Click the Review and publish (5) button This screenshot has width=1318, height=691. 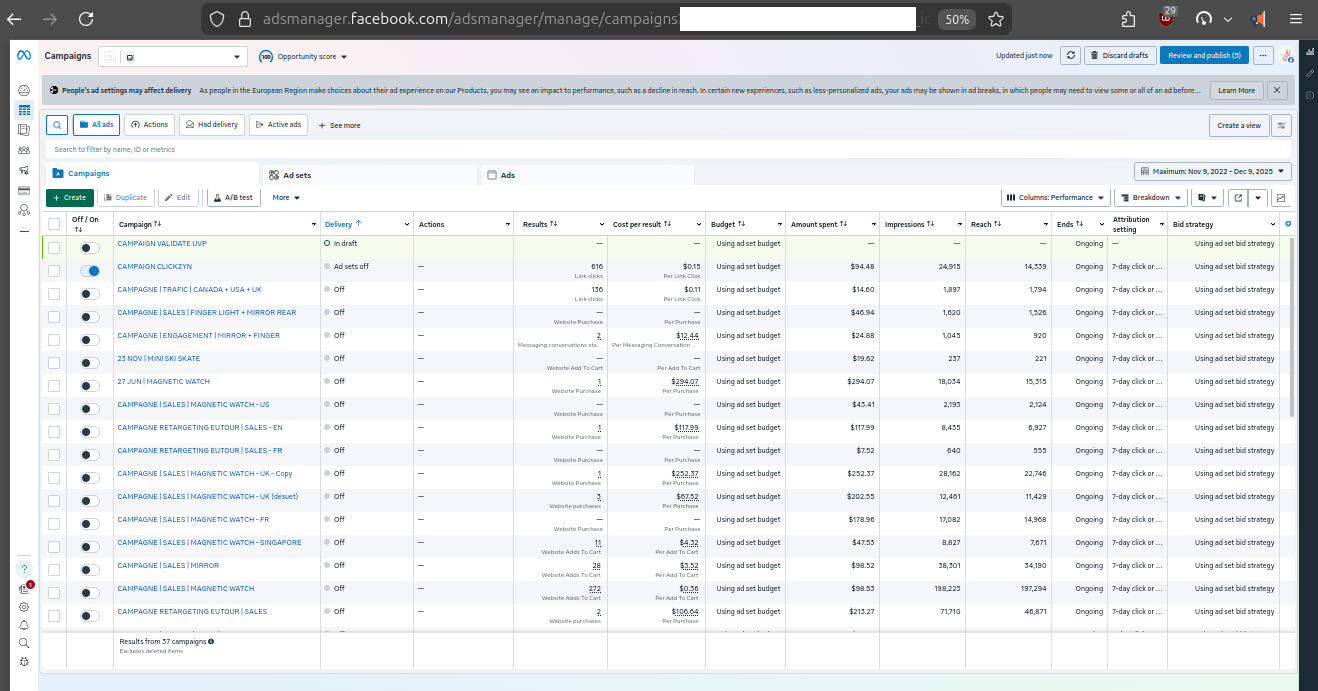(x=1204, y=56)
